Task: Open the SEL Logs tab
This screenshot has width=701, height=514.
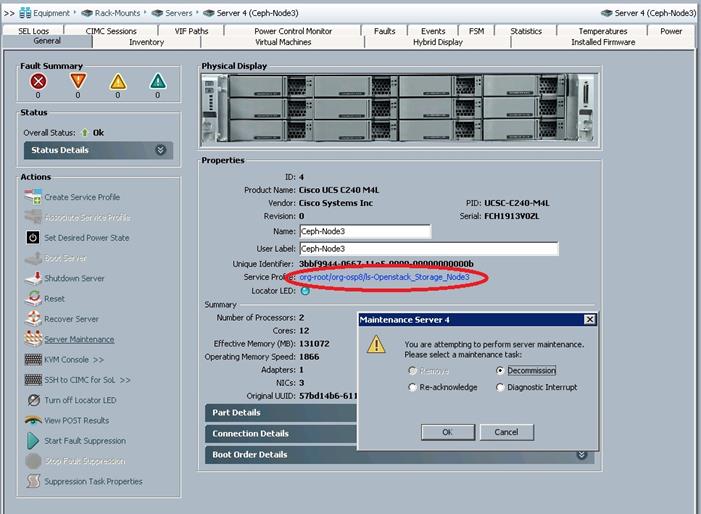Action: (x=34, y=31)
